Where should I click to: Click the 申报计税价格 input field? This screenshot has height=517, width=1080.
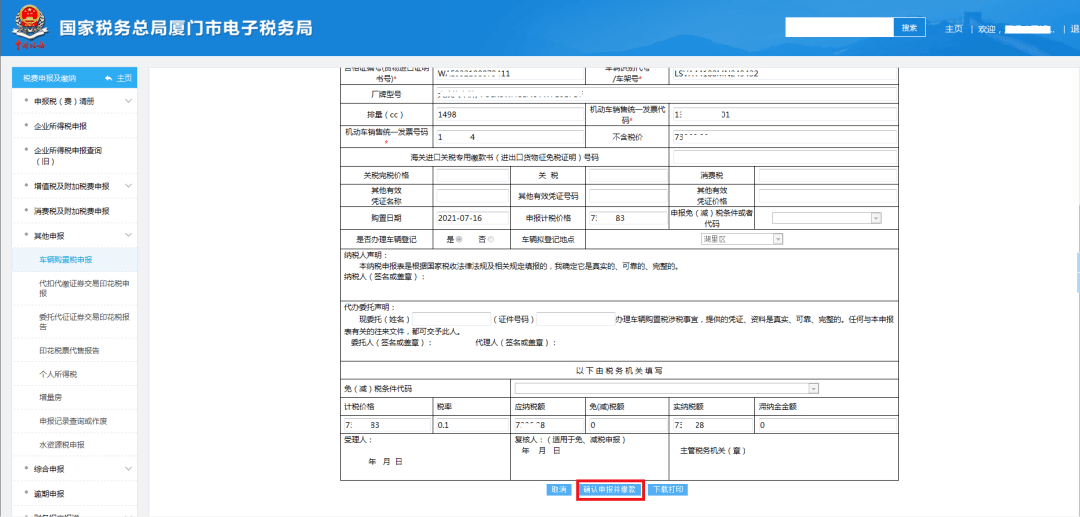click(628, 218)
